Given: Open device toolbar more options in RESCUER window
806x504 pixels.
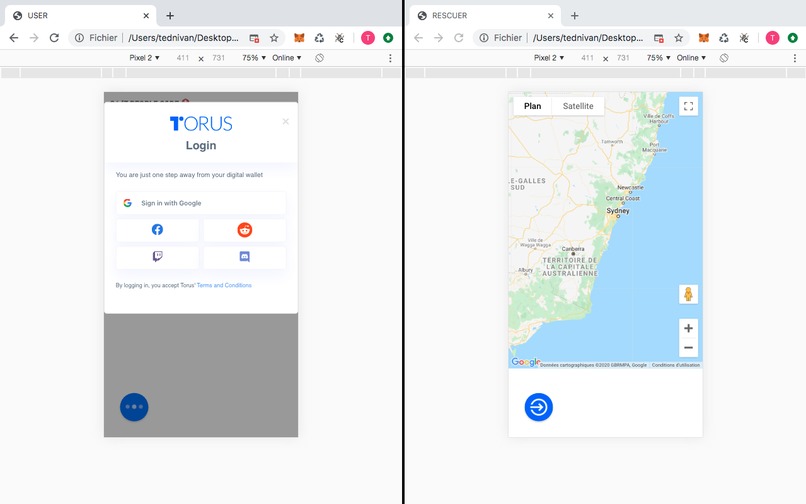Looking at the screenshot, I should 795,58.
